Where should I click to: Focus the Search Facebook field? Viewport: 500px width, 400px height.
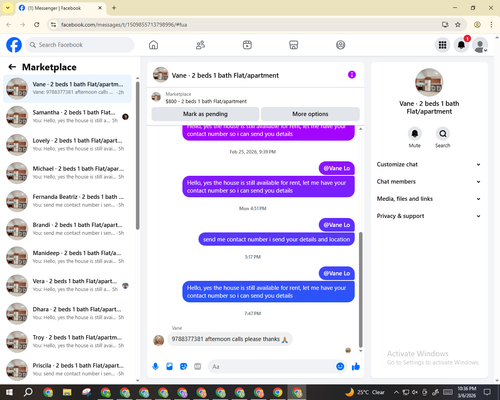80,45
